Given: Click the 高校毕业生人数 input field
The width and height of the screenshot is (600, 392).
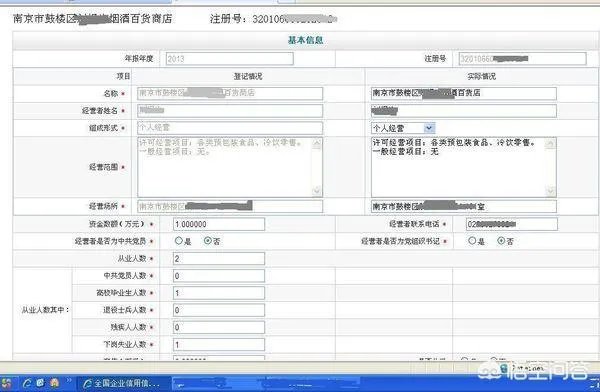Looking at the screenshot, I should pos(218,293).
